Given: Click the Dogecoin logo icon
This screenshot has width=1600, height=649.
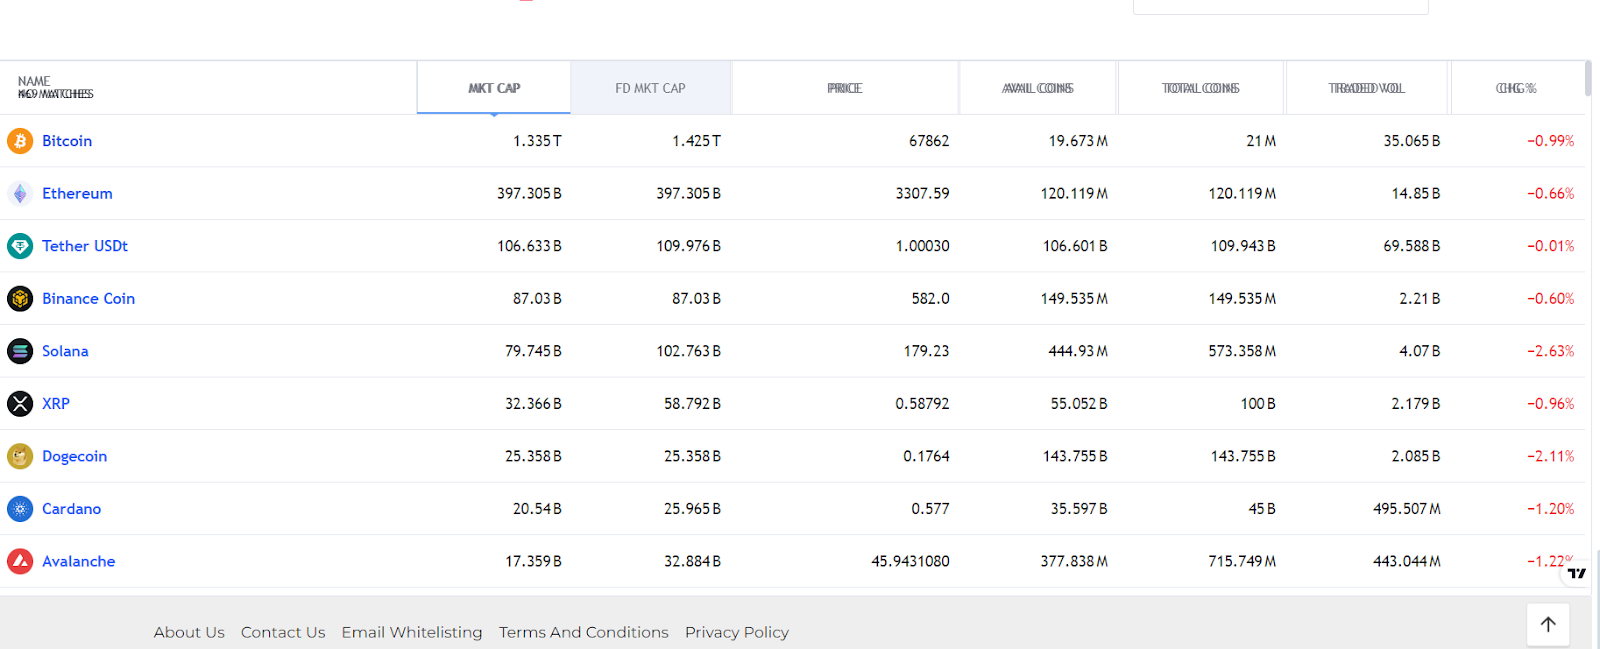Looking at the screenshot, I should (x=20, y=456).
